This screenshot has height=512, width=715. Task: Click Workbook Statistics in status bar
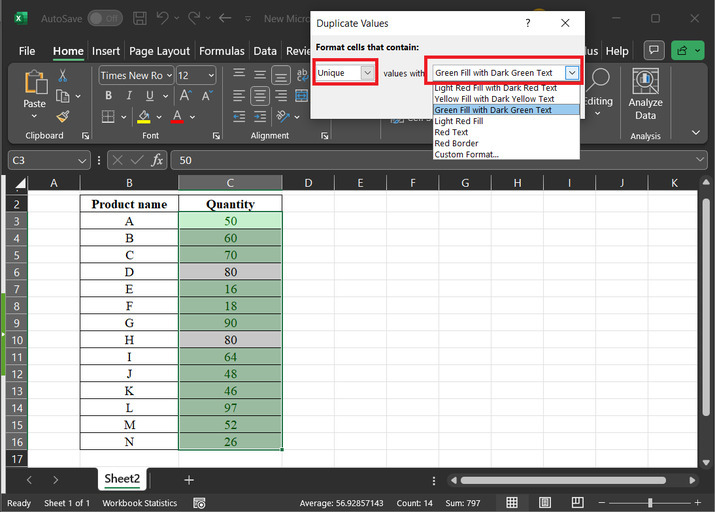[x=140, y=503]
